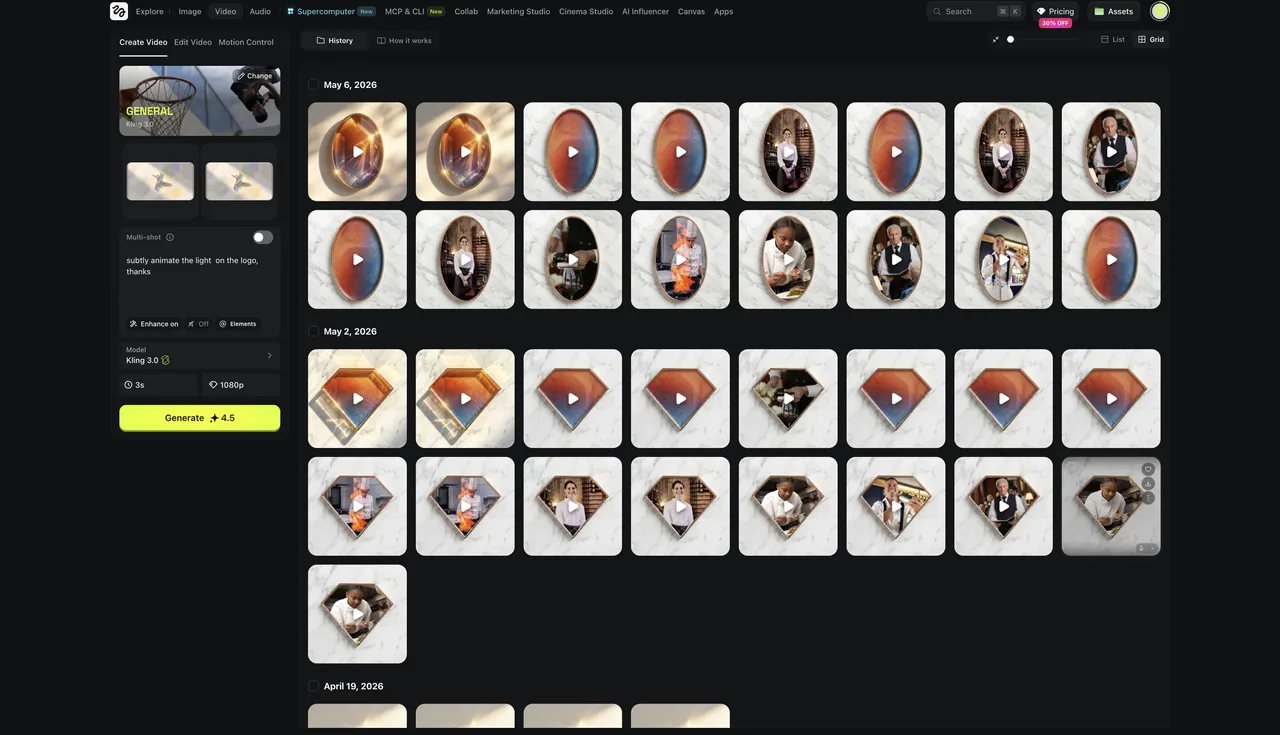
Task: Click the prompt text 'subtly animate the light'
Action: click(x=169, y=260)
